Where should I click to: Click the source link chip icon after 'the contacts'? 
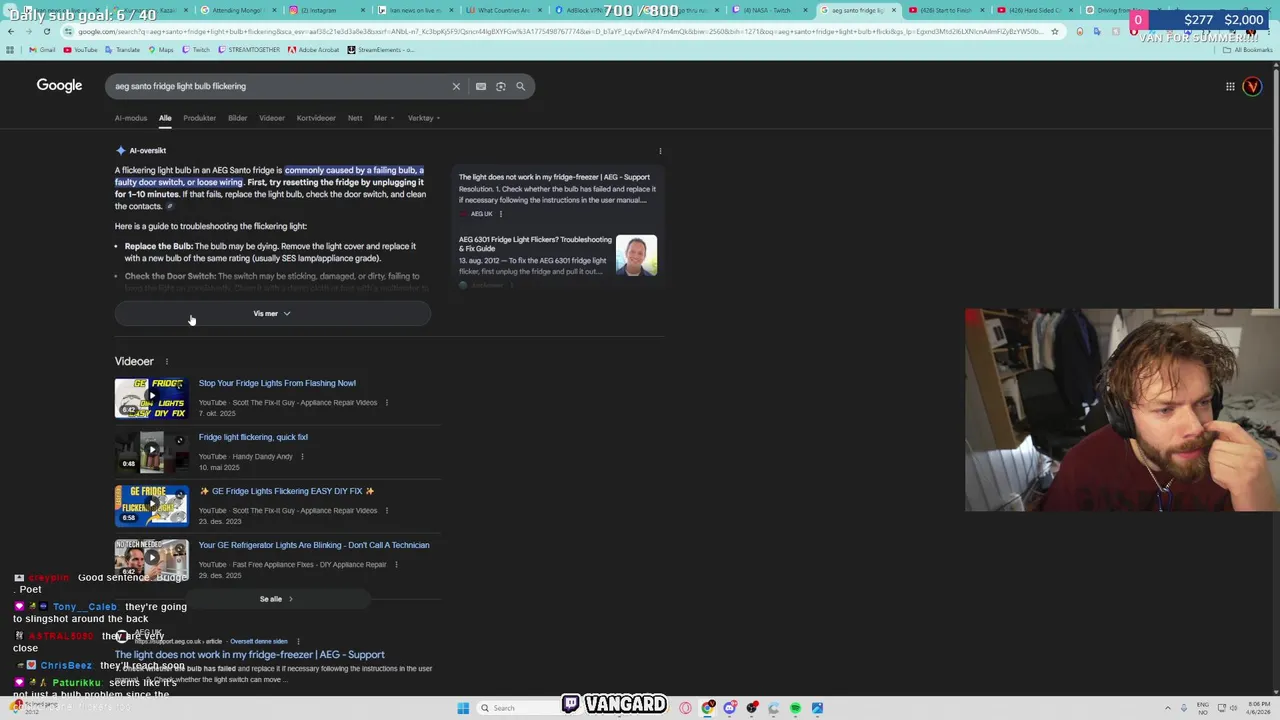[170, 206]
